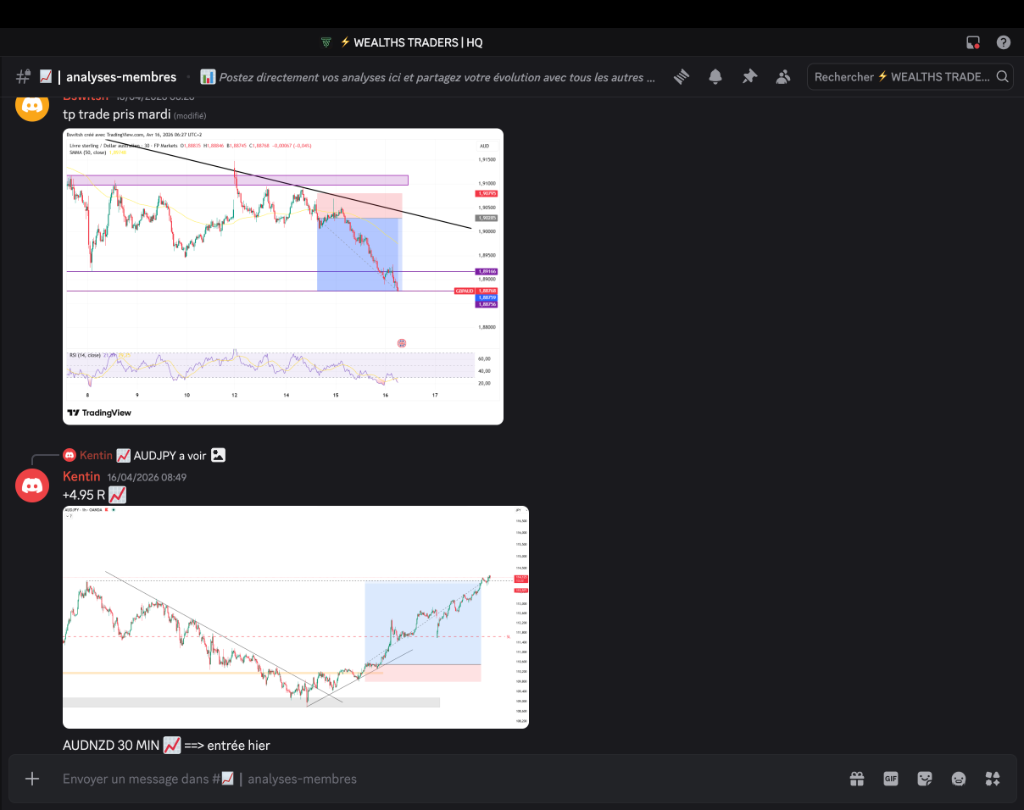Screen dimensions: 1024x810
Task: Click the image attachment icon in the reply preview
Action: [218, 455]
